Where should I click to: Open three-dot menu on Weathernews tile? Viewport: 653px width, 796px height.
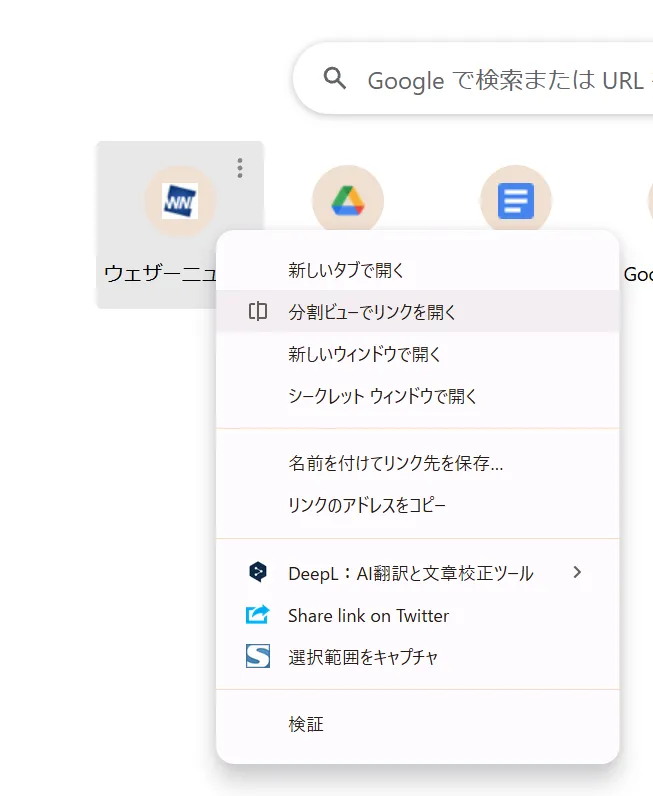pyautogui.click(x=240, y=168)
